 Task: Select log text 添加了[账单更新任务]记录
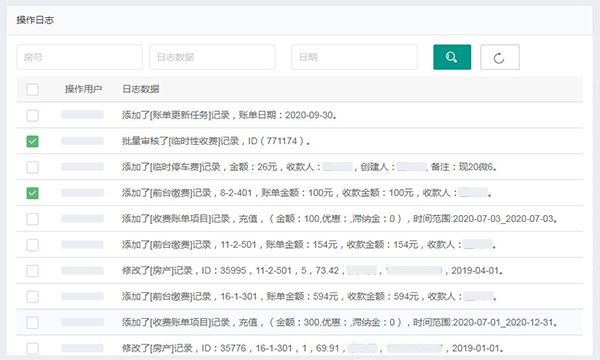point(230,115)
